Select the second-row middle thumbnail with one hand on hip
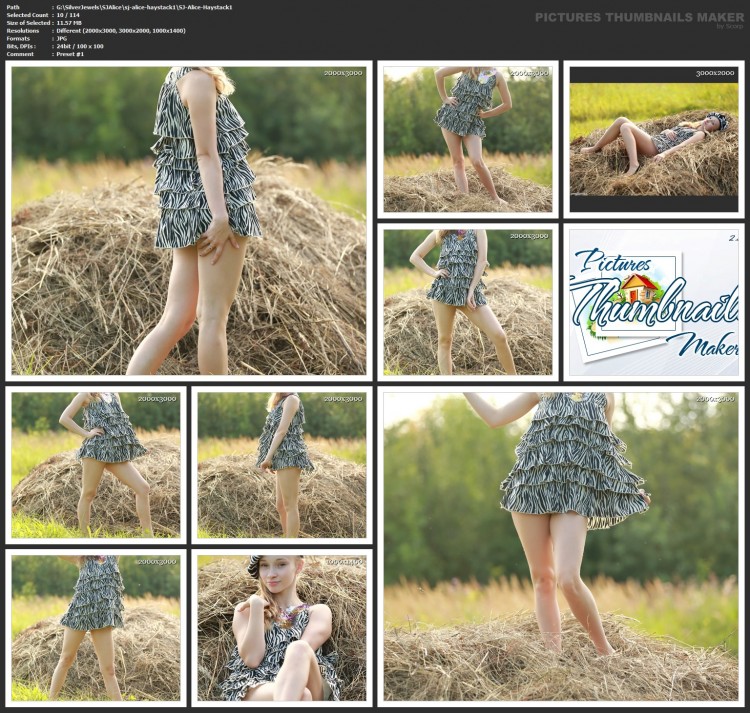Image resolution: width=750 pixels, height=713 pixels. click(467, 302)
